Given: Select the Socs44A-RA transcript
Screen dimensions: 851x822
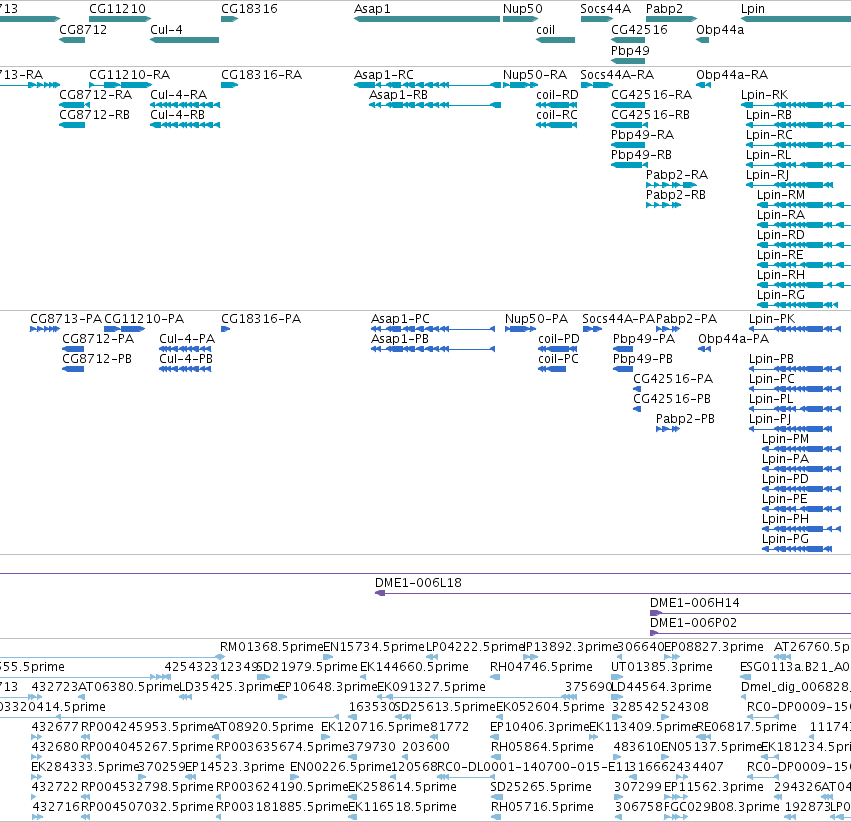Looking at the screenshot, I should [x=597, y=85].
